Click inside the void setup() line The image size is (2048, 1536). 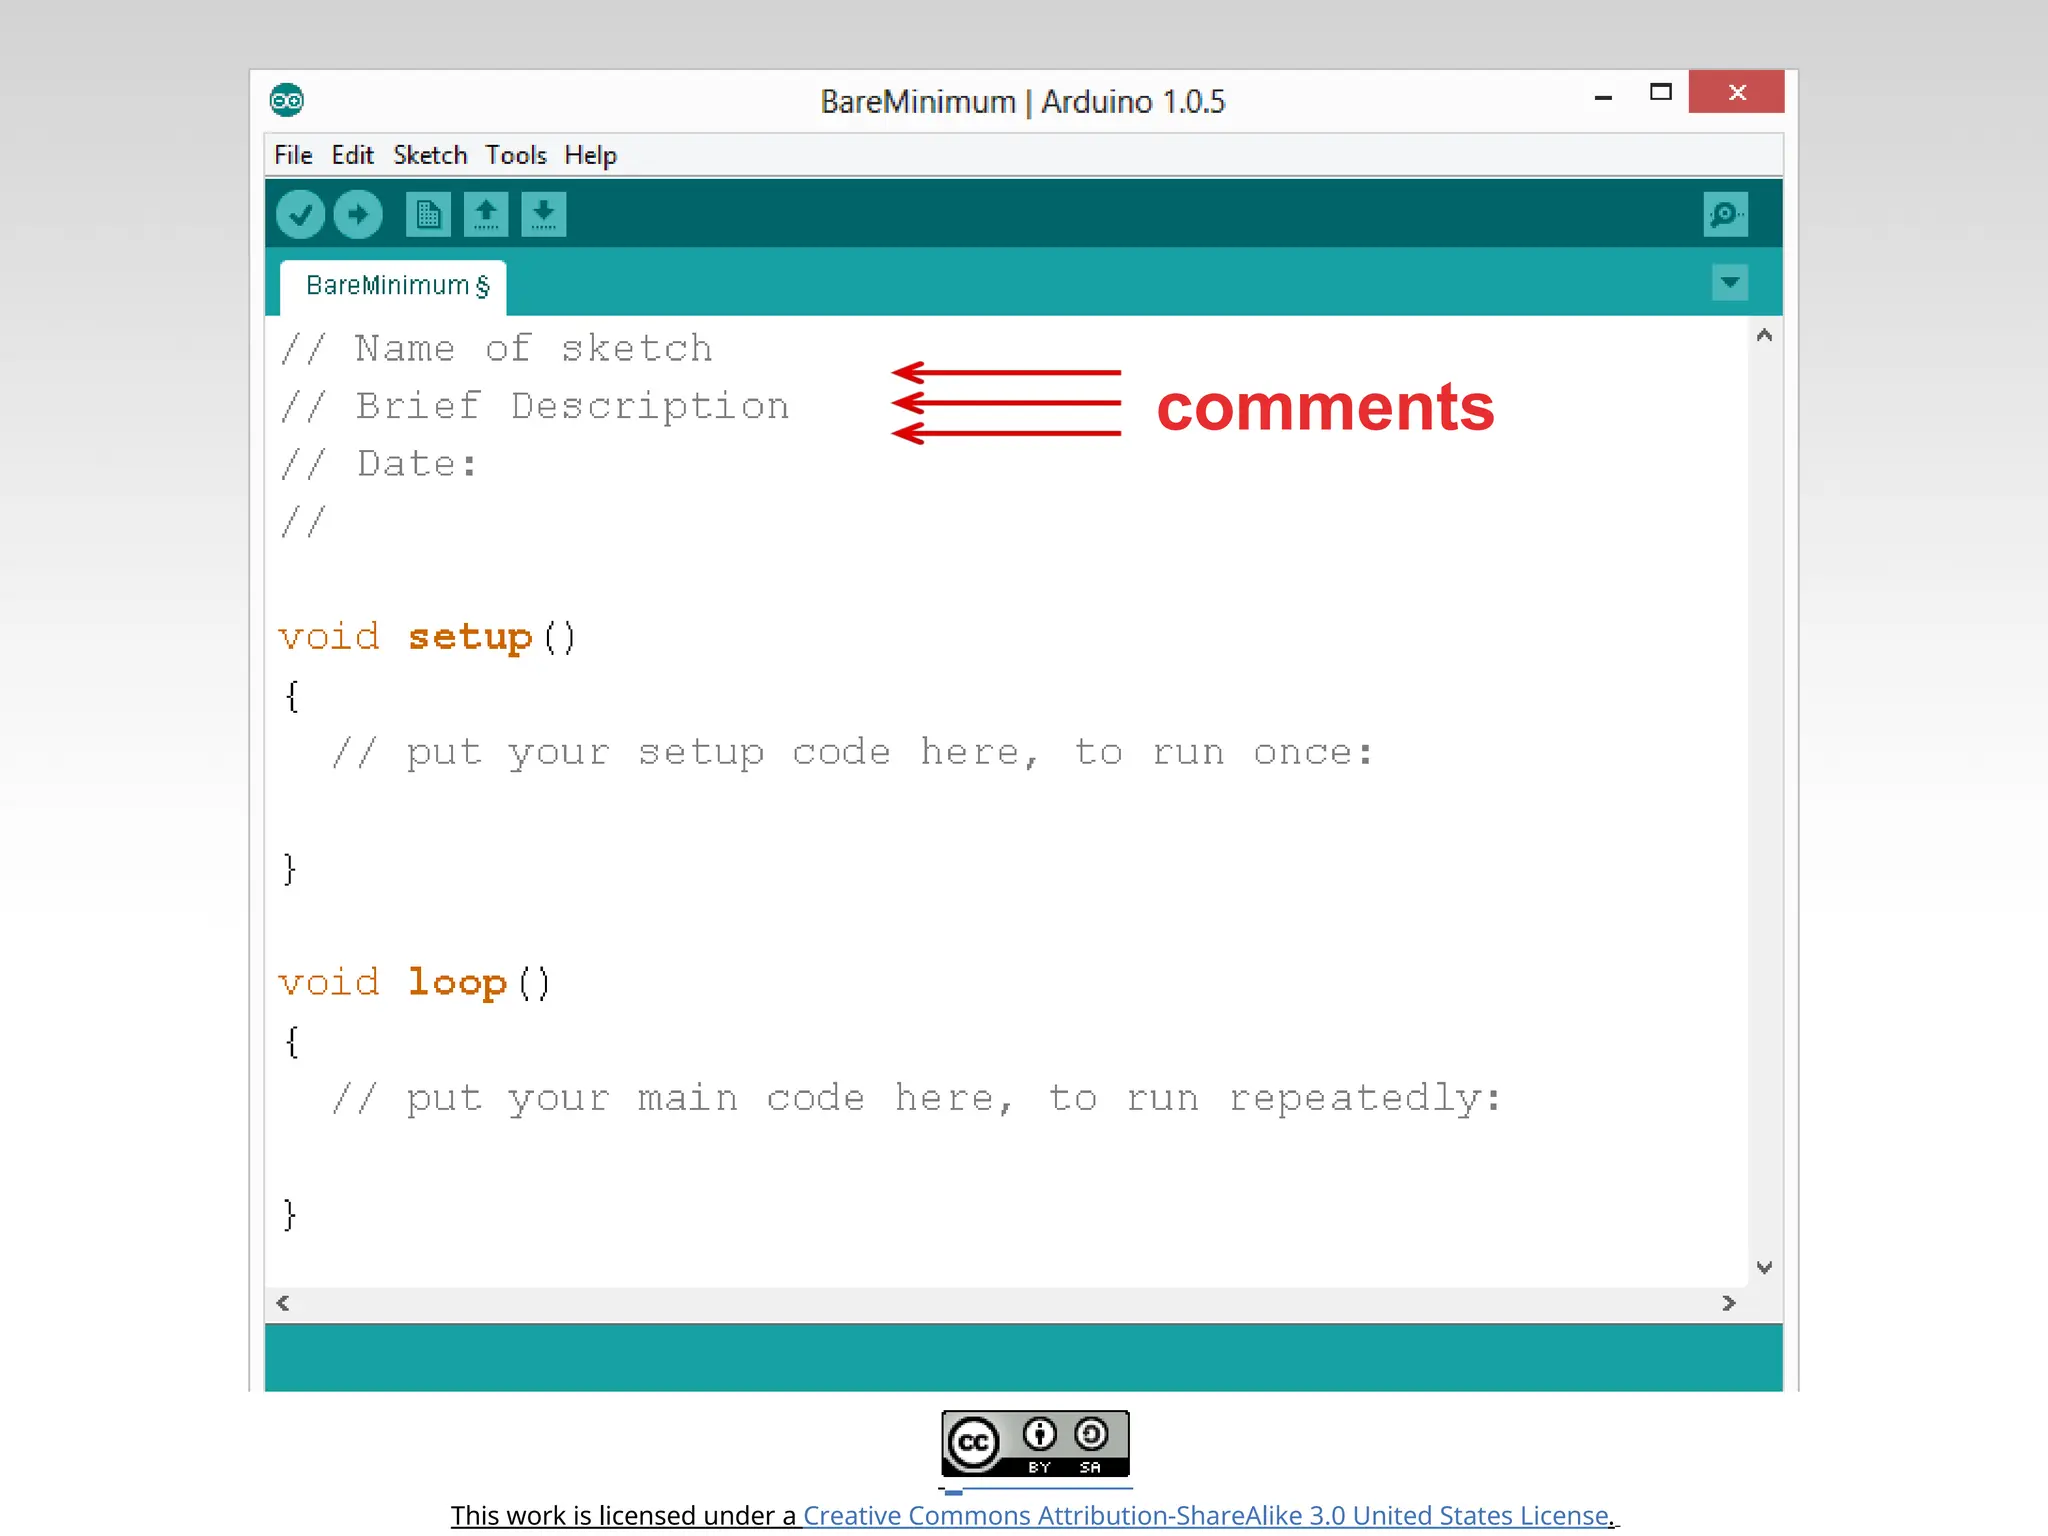tap(470, 637)
